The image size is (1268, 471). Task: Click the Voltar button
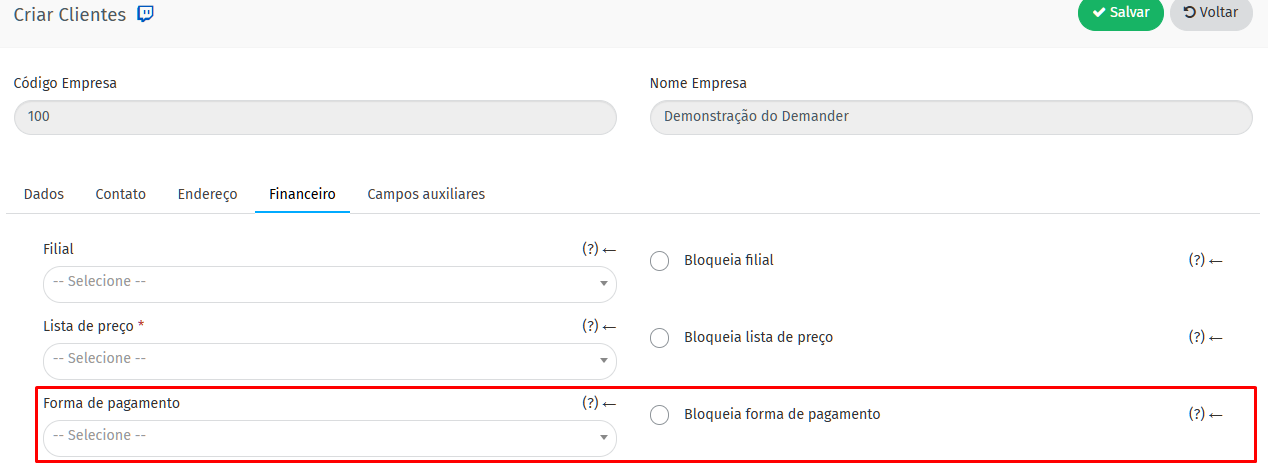pos(1211,13)
